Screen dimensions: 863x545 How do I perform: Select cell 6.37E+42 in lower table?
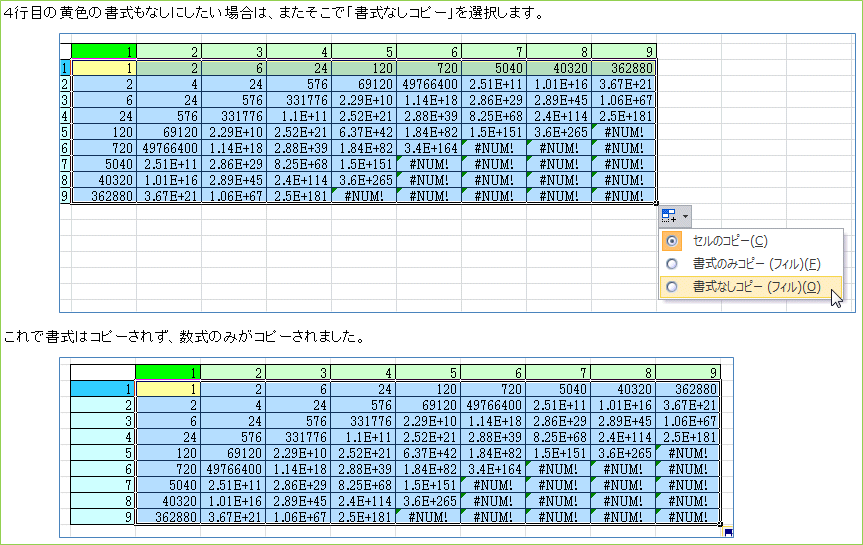(428, 453)
